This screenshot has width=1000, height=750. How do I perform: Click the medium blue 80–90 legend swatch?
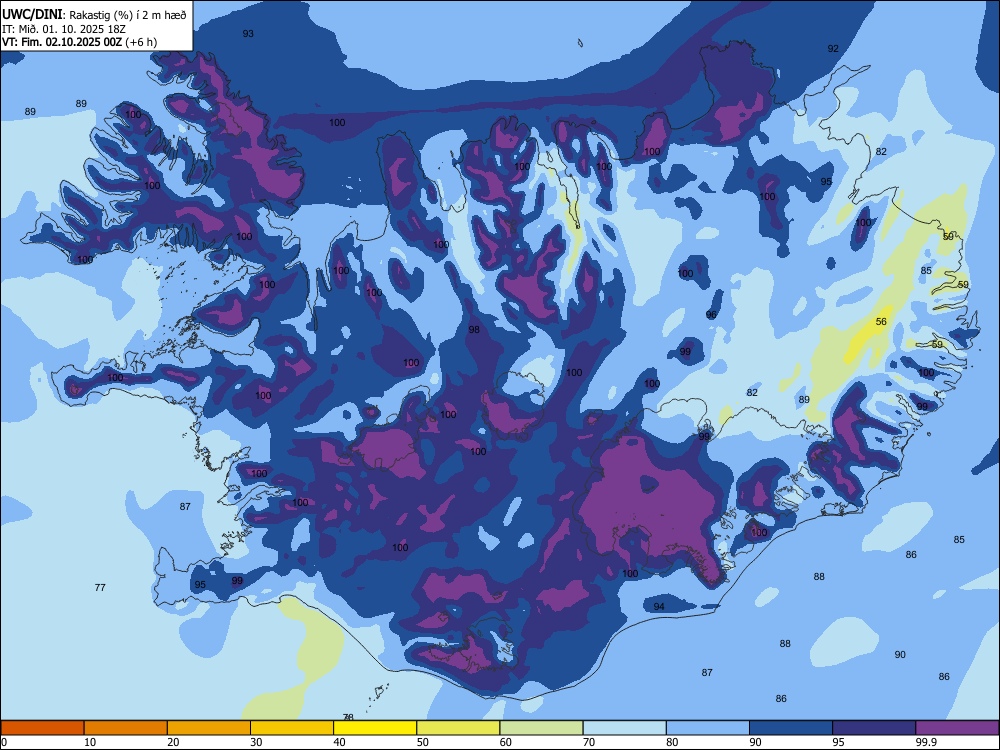coord(708,728)
